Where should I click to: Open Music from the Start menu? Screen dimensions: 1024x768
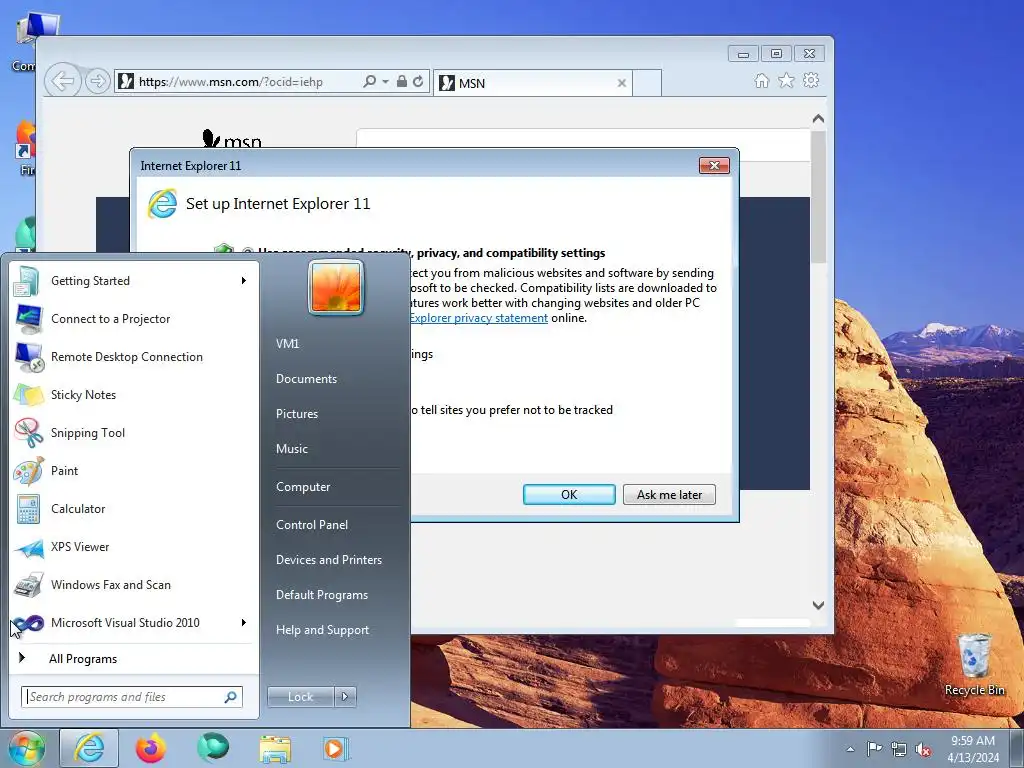(291, 449)
